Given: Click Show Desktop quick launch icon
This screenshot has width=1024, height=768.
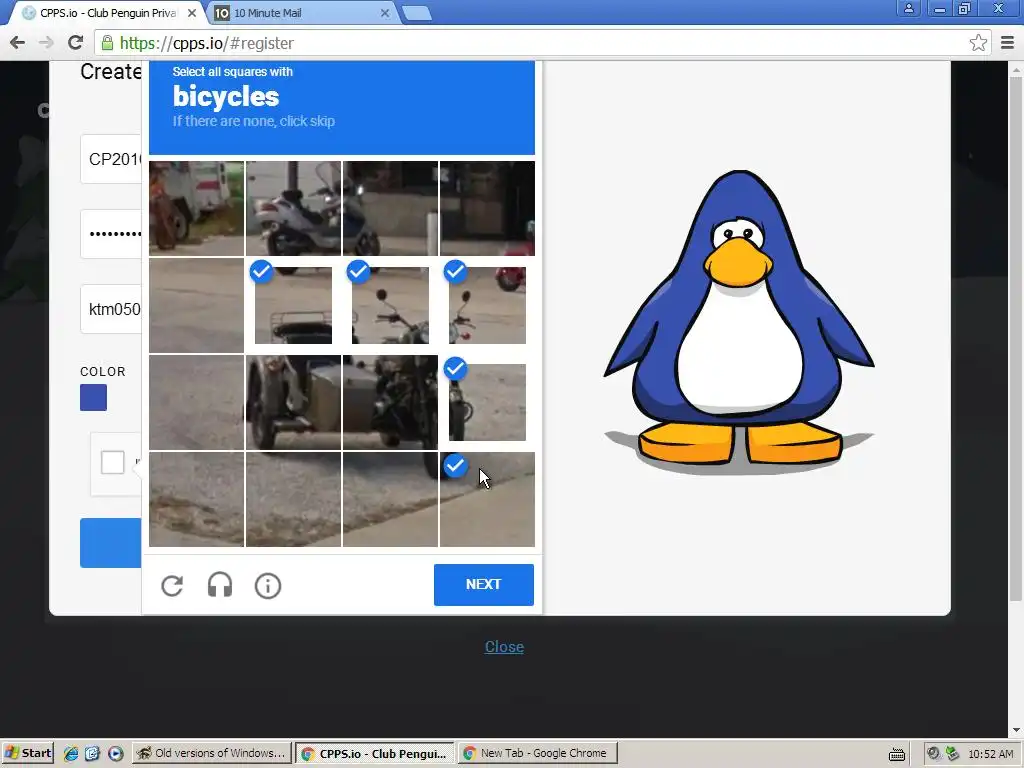Looking at the screenshot, I should click(x=92, y=753).
